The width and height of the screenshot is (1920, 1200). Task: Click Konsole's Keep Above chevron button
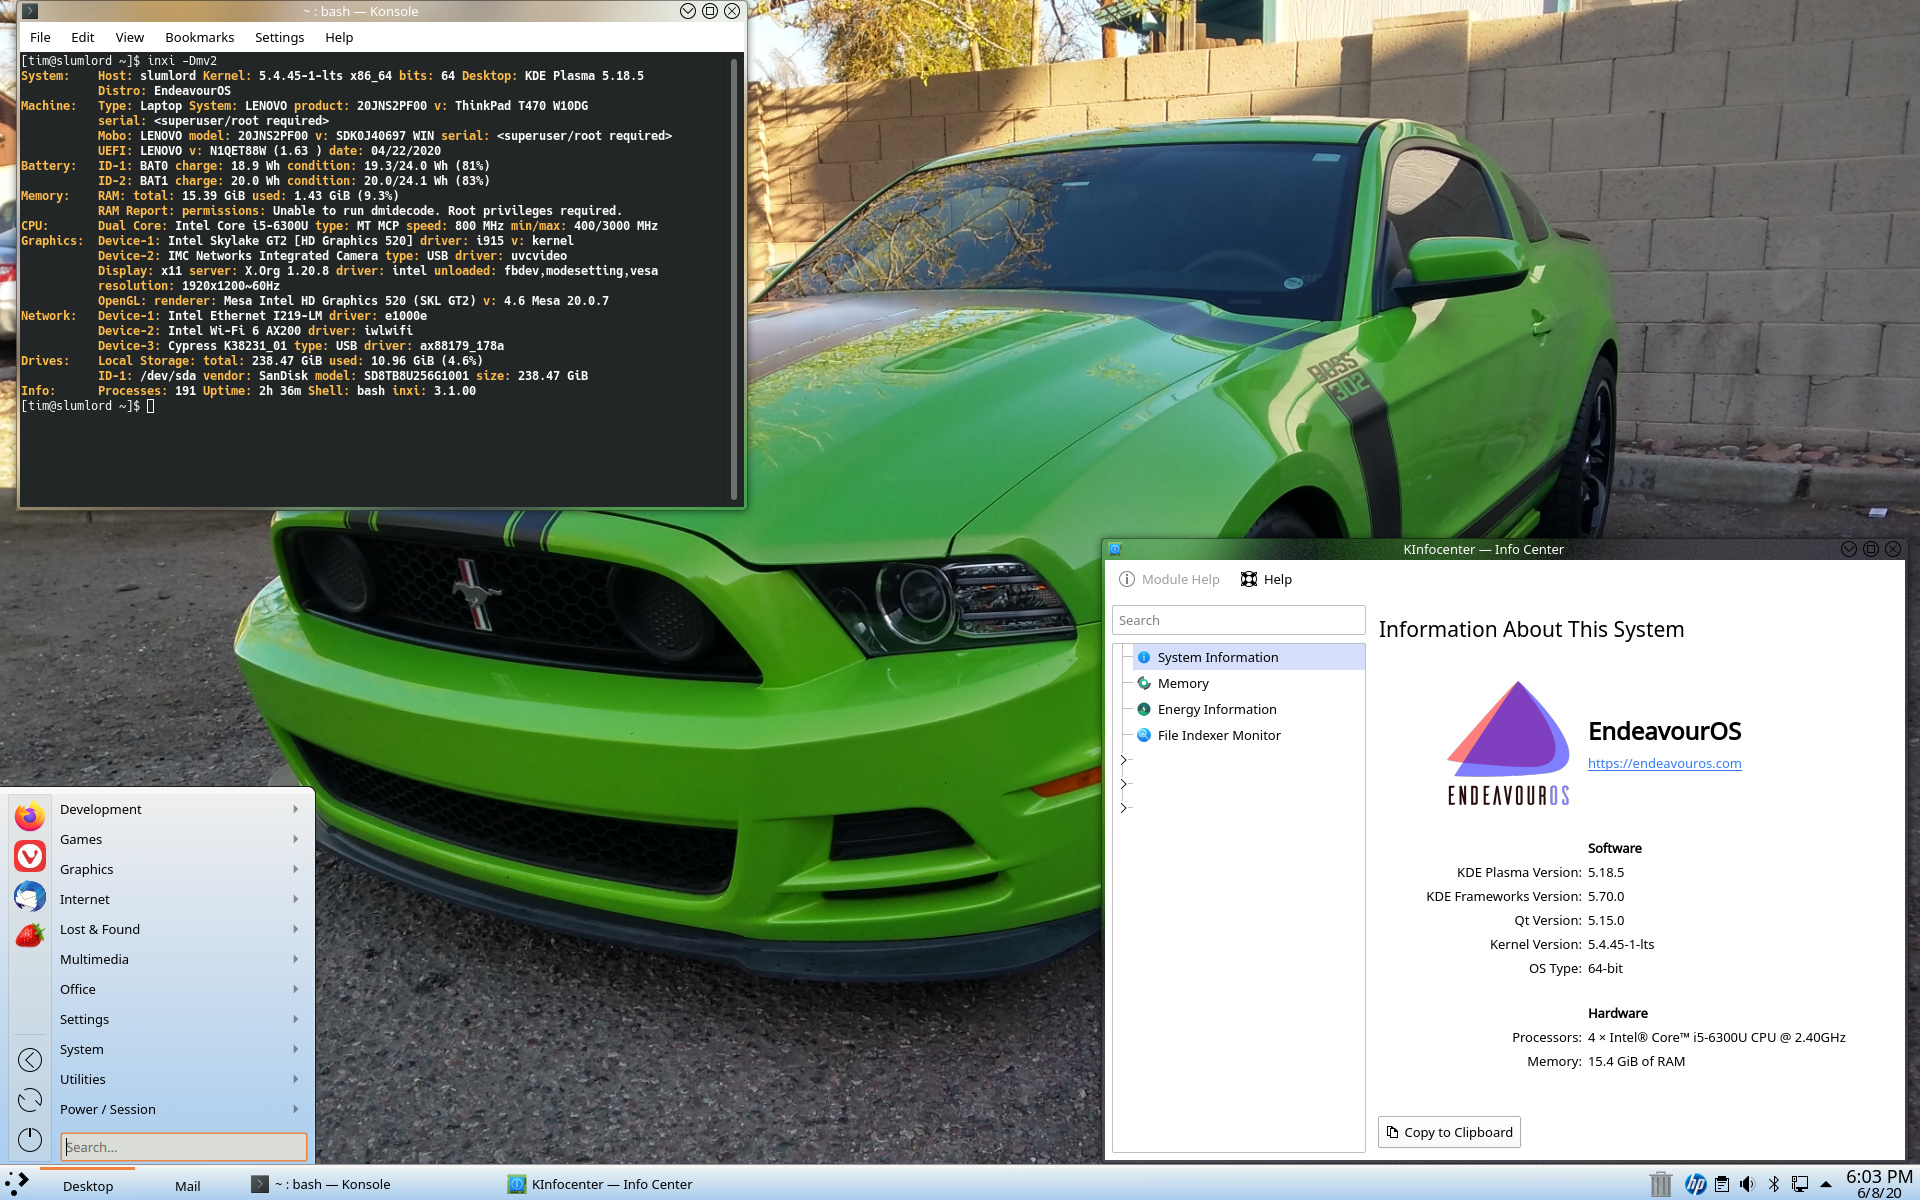click(x=688, y=11)
